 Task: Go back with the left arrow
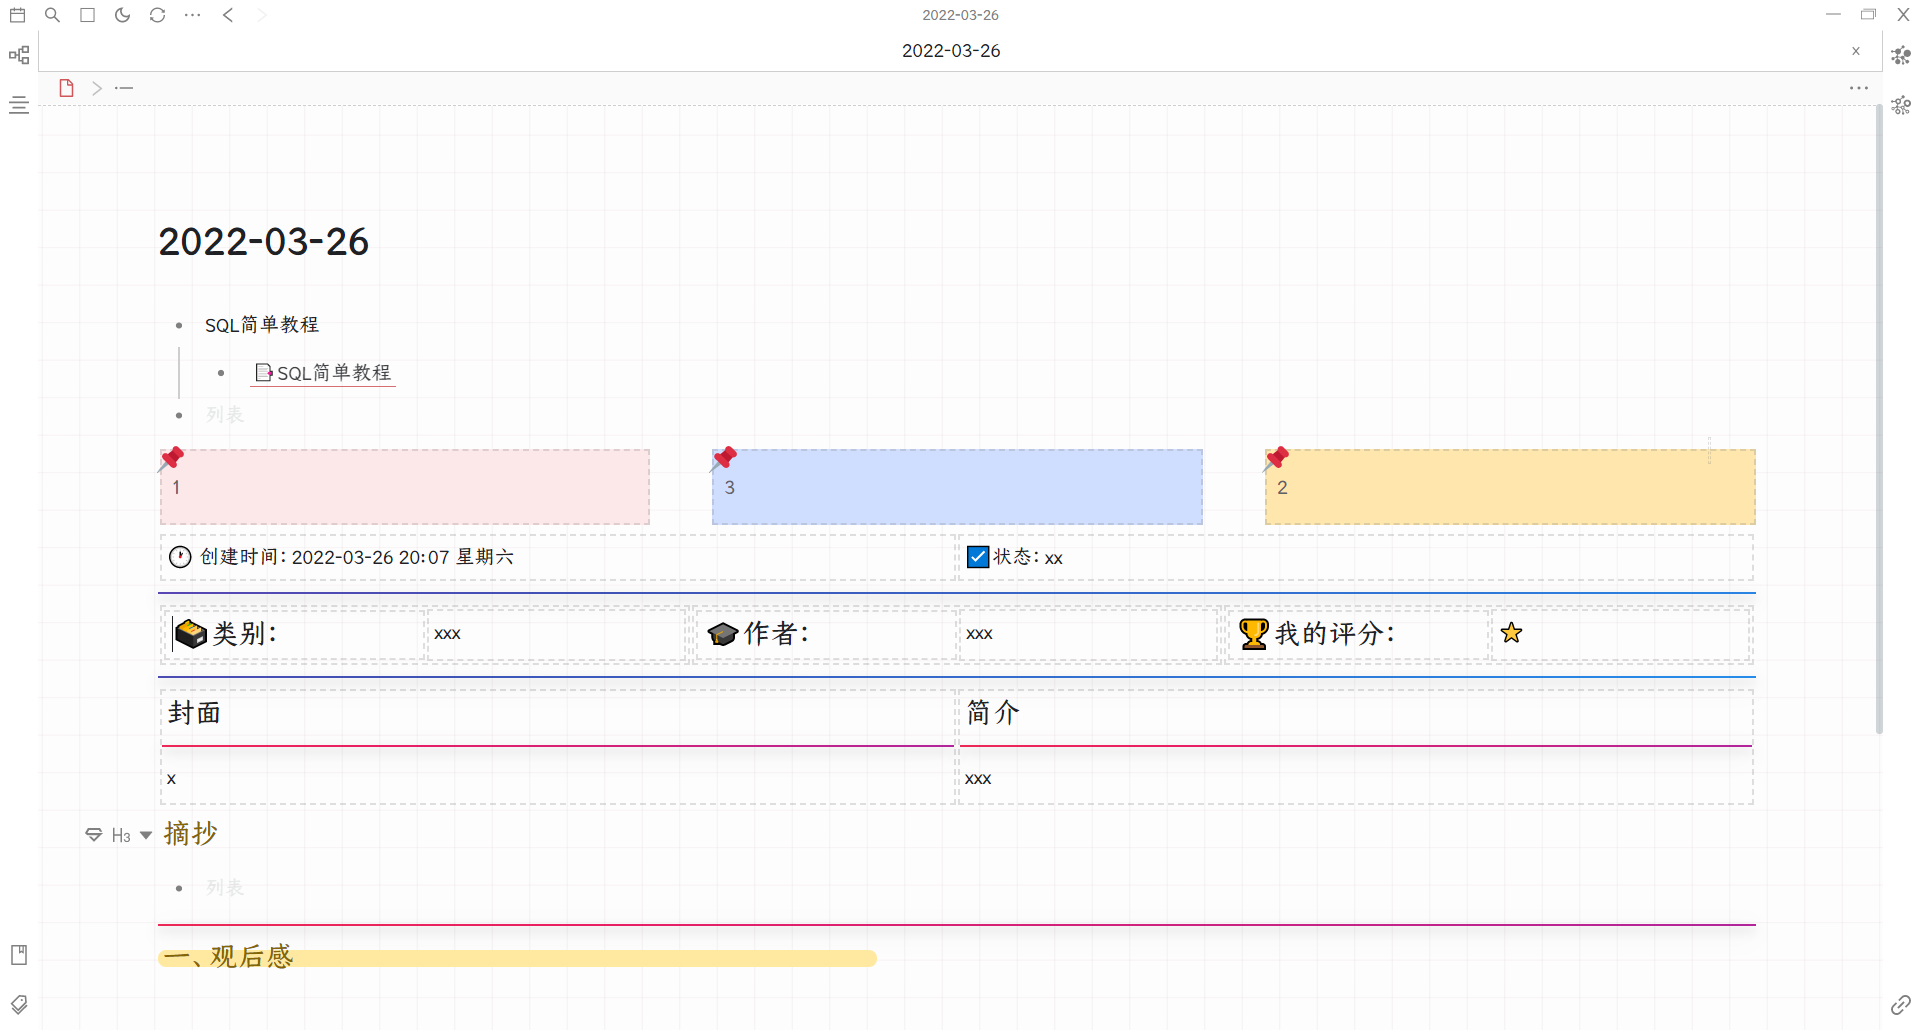click(228, 15)
